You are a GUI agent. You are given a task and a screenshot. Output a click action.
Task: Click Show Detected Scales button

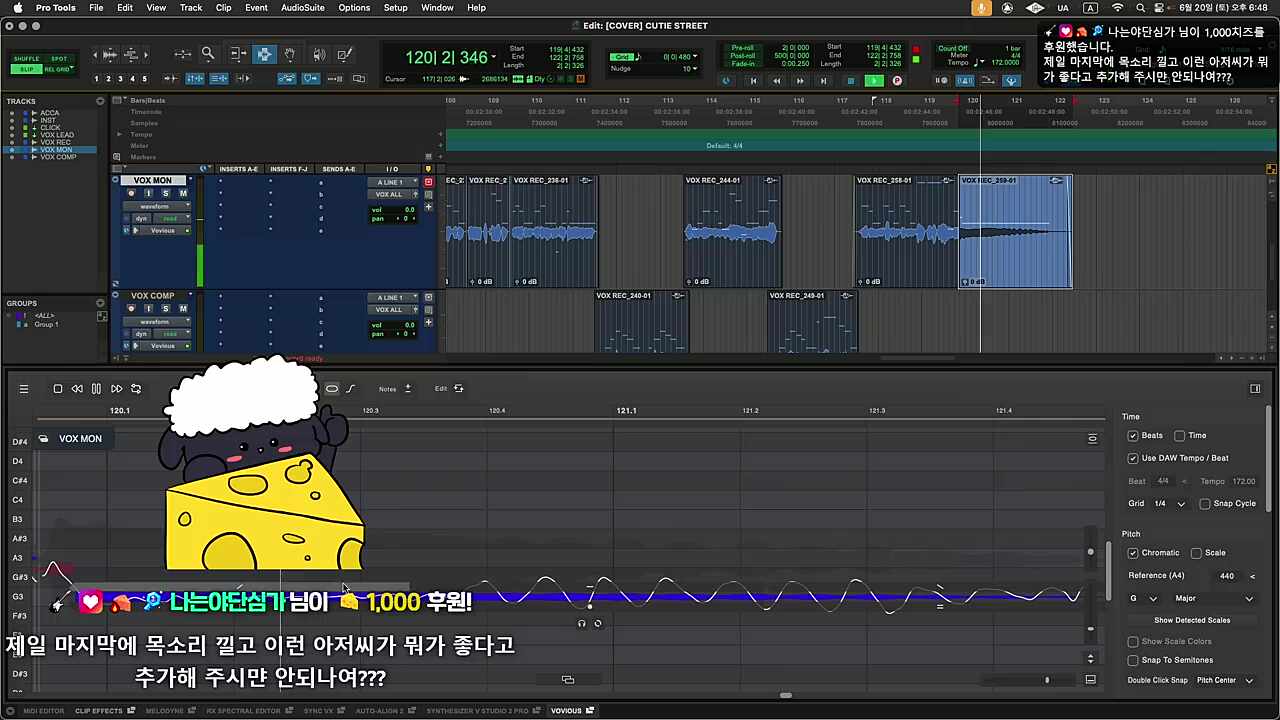click(1192, 620)
